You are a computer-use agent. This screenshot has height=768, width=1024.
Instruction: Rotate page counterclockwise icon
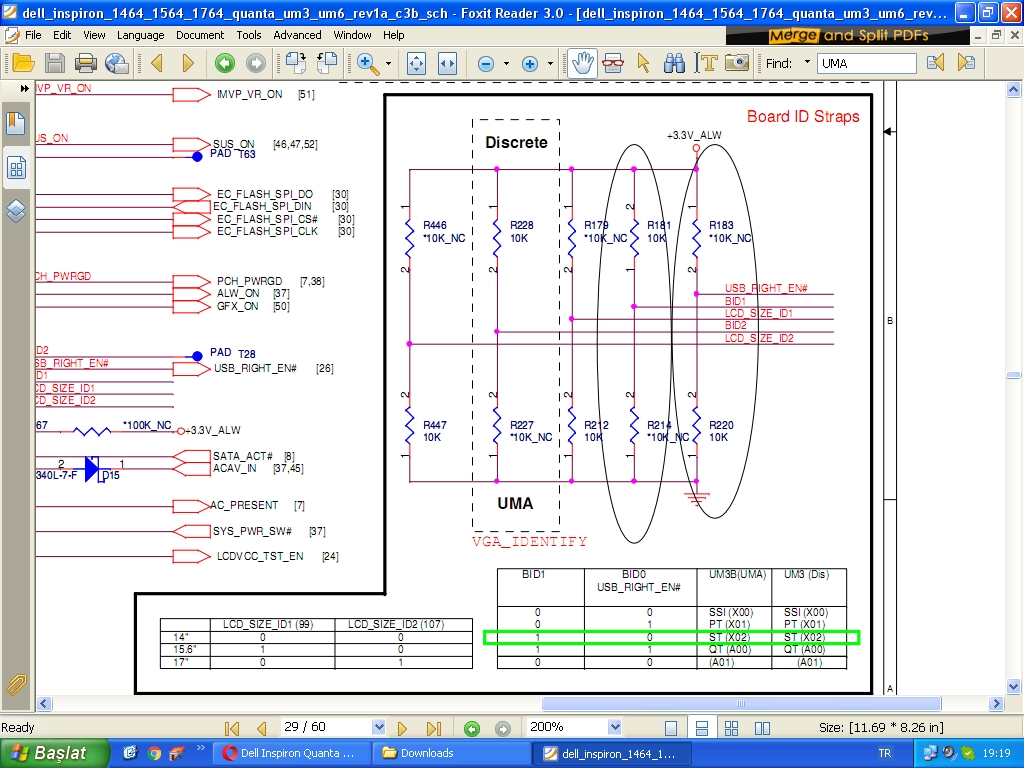coord(327,63)
